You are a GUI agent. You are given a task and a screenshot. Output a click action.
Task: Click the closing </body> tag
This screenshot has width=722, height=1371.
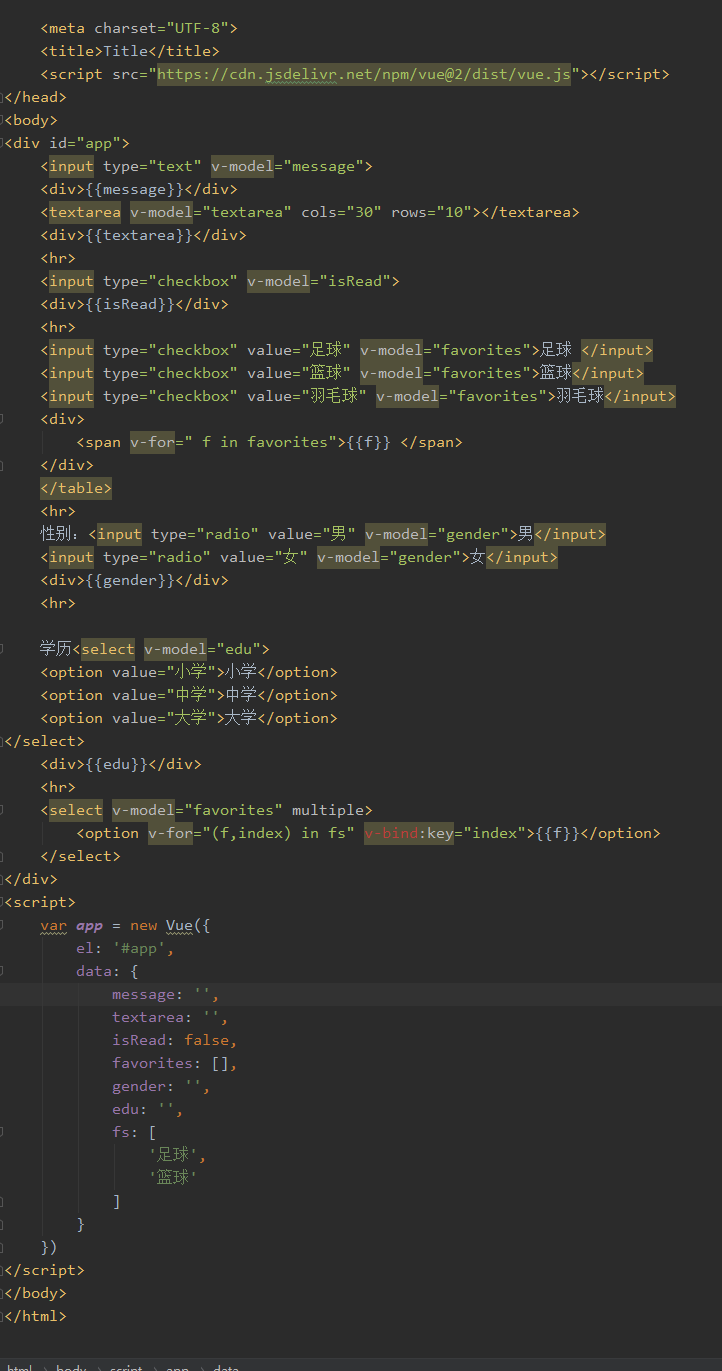point(35,1293)
